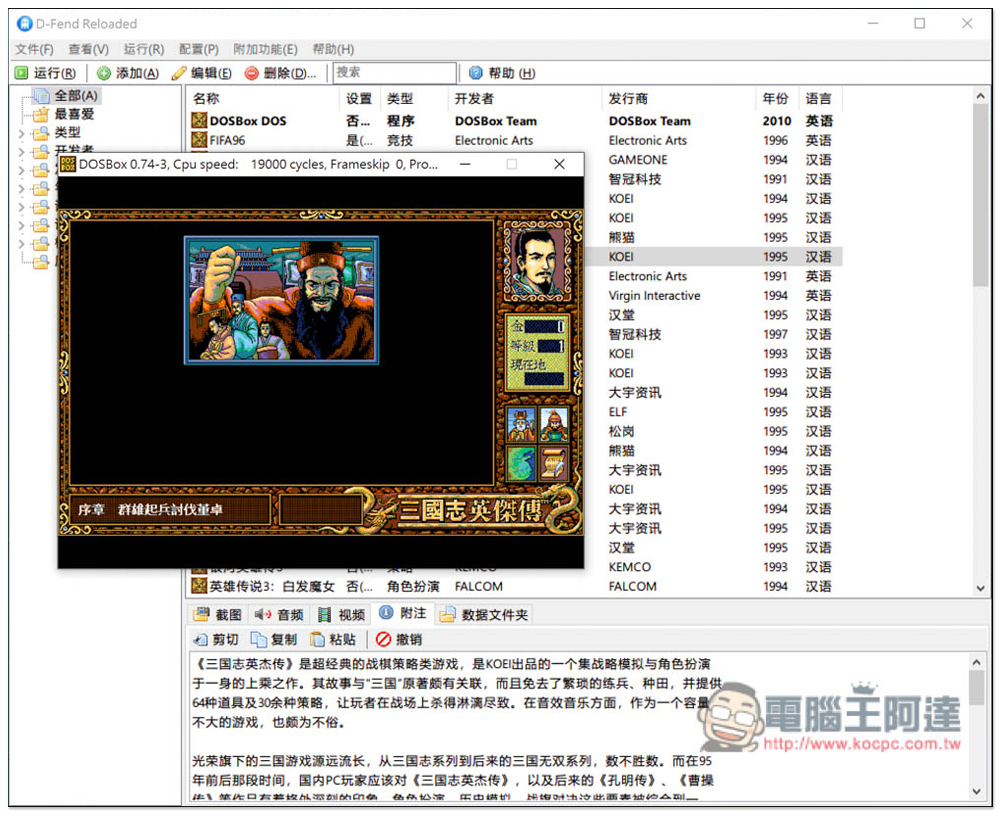Image resolution: width=1000 pixels, height=816 pixels.
Task: Close the DOSBox 0.74-3 window
Action: point(559,165)
